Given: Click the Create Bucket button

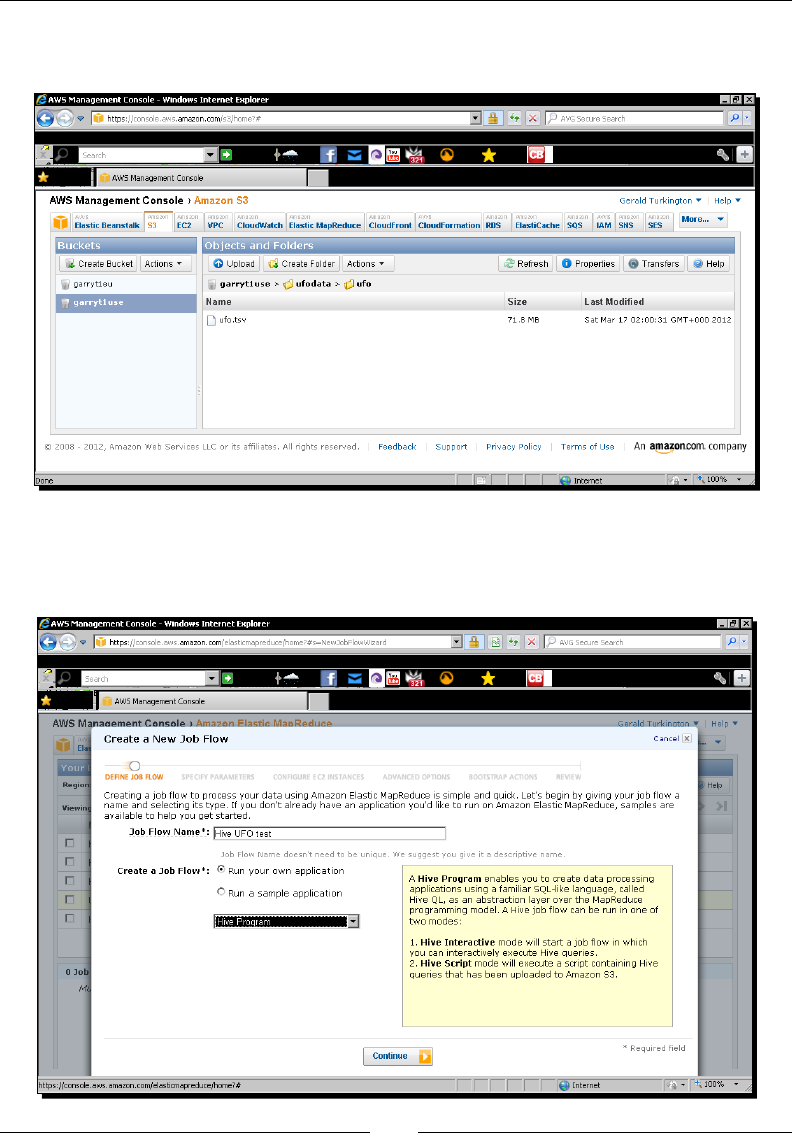Looking at the screenshot, I should click(x=98, y=264).
